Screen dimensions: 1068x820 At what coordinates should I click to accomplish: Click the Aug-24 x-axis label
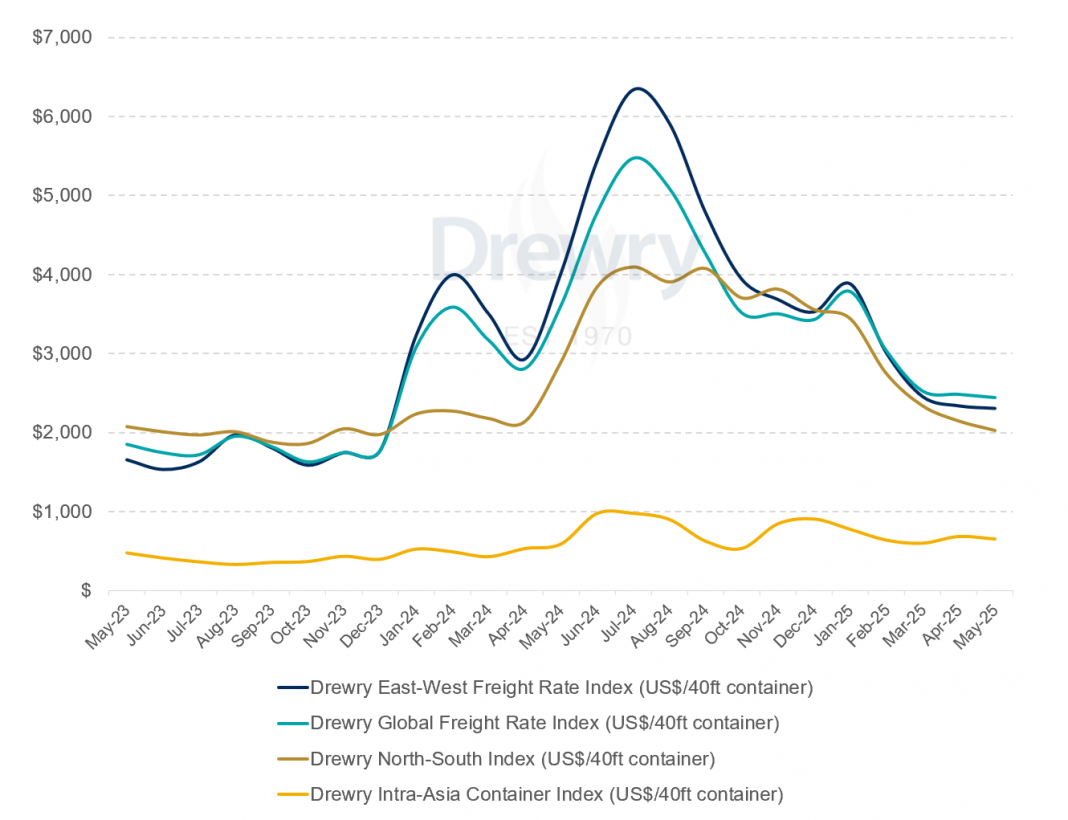point(651,627)
